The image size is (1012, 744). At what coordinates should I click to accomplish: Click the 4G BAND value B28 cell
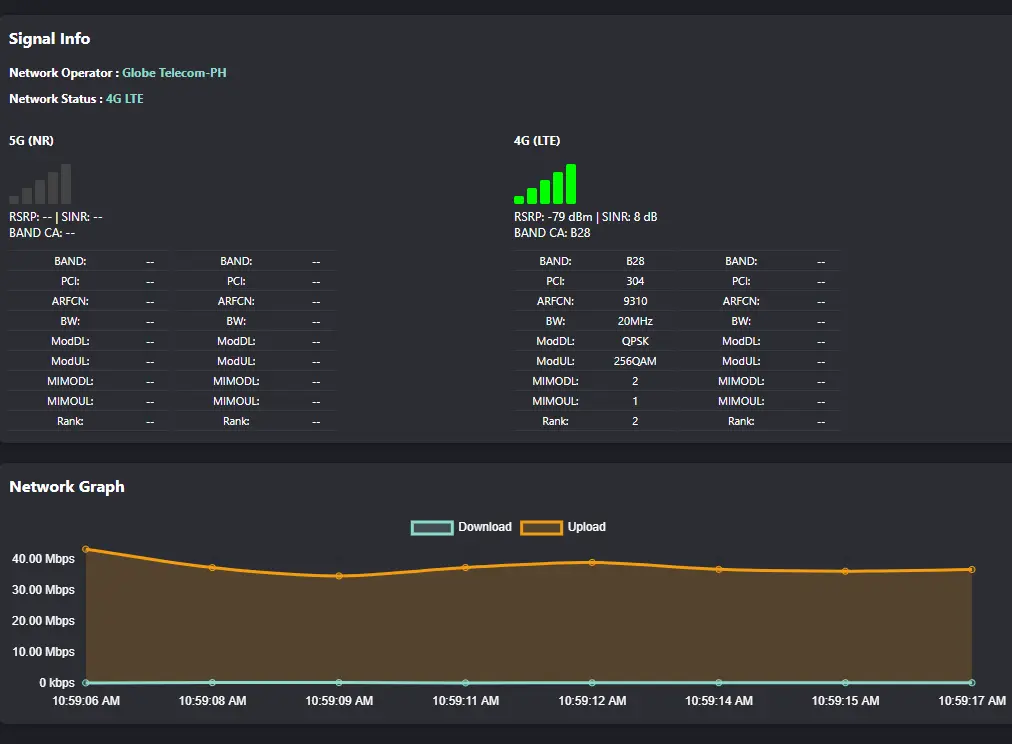point(635,261)
